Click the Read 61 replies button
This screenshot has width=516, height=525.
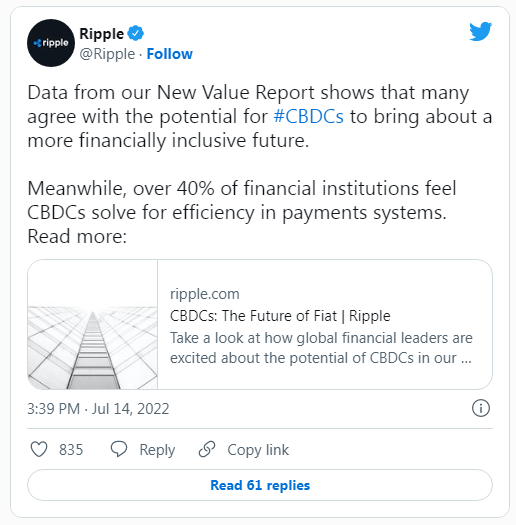pos(260,485)
